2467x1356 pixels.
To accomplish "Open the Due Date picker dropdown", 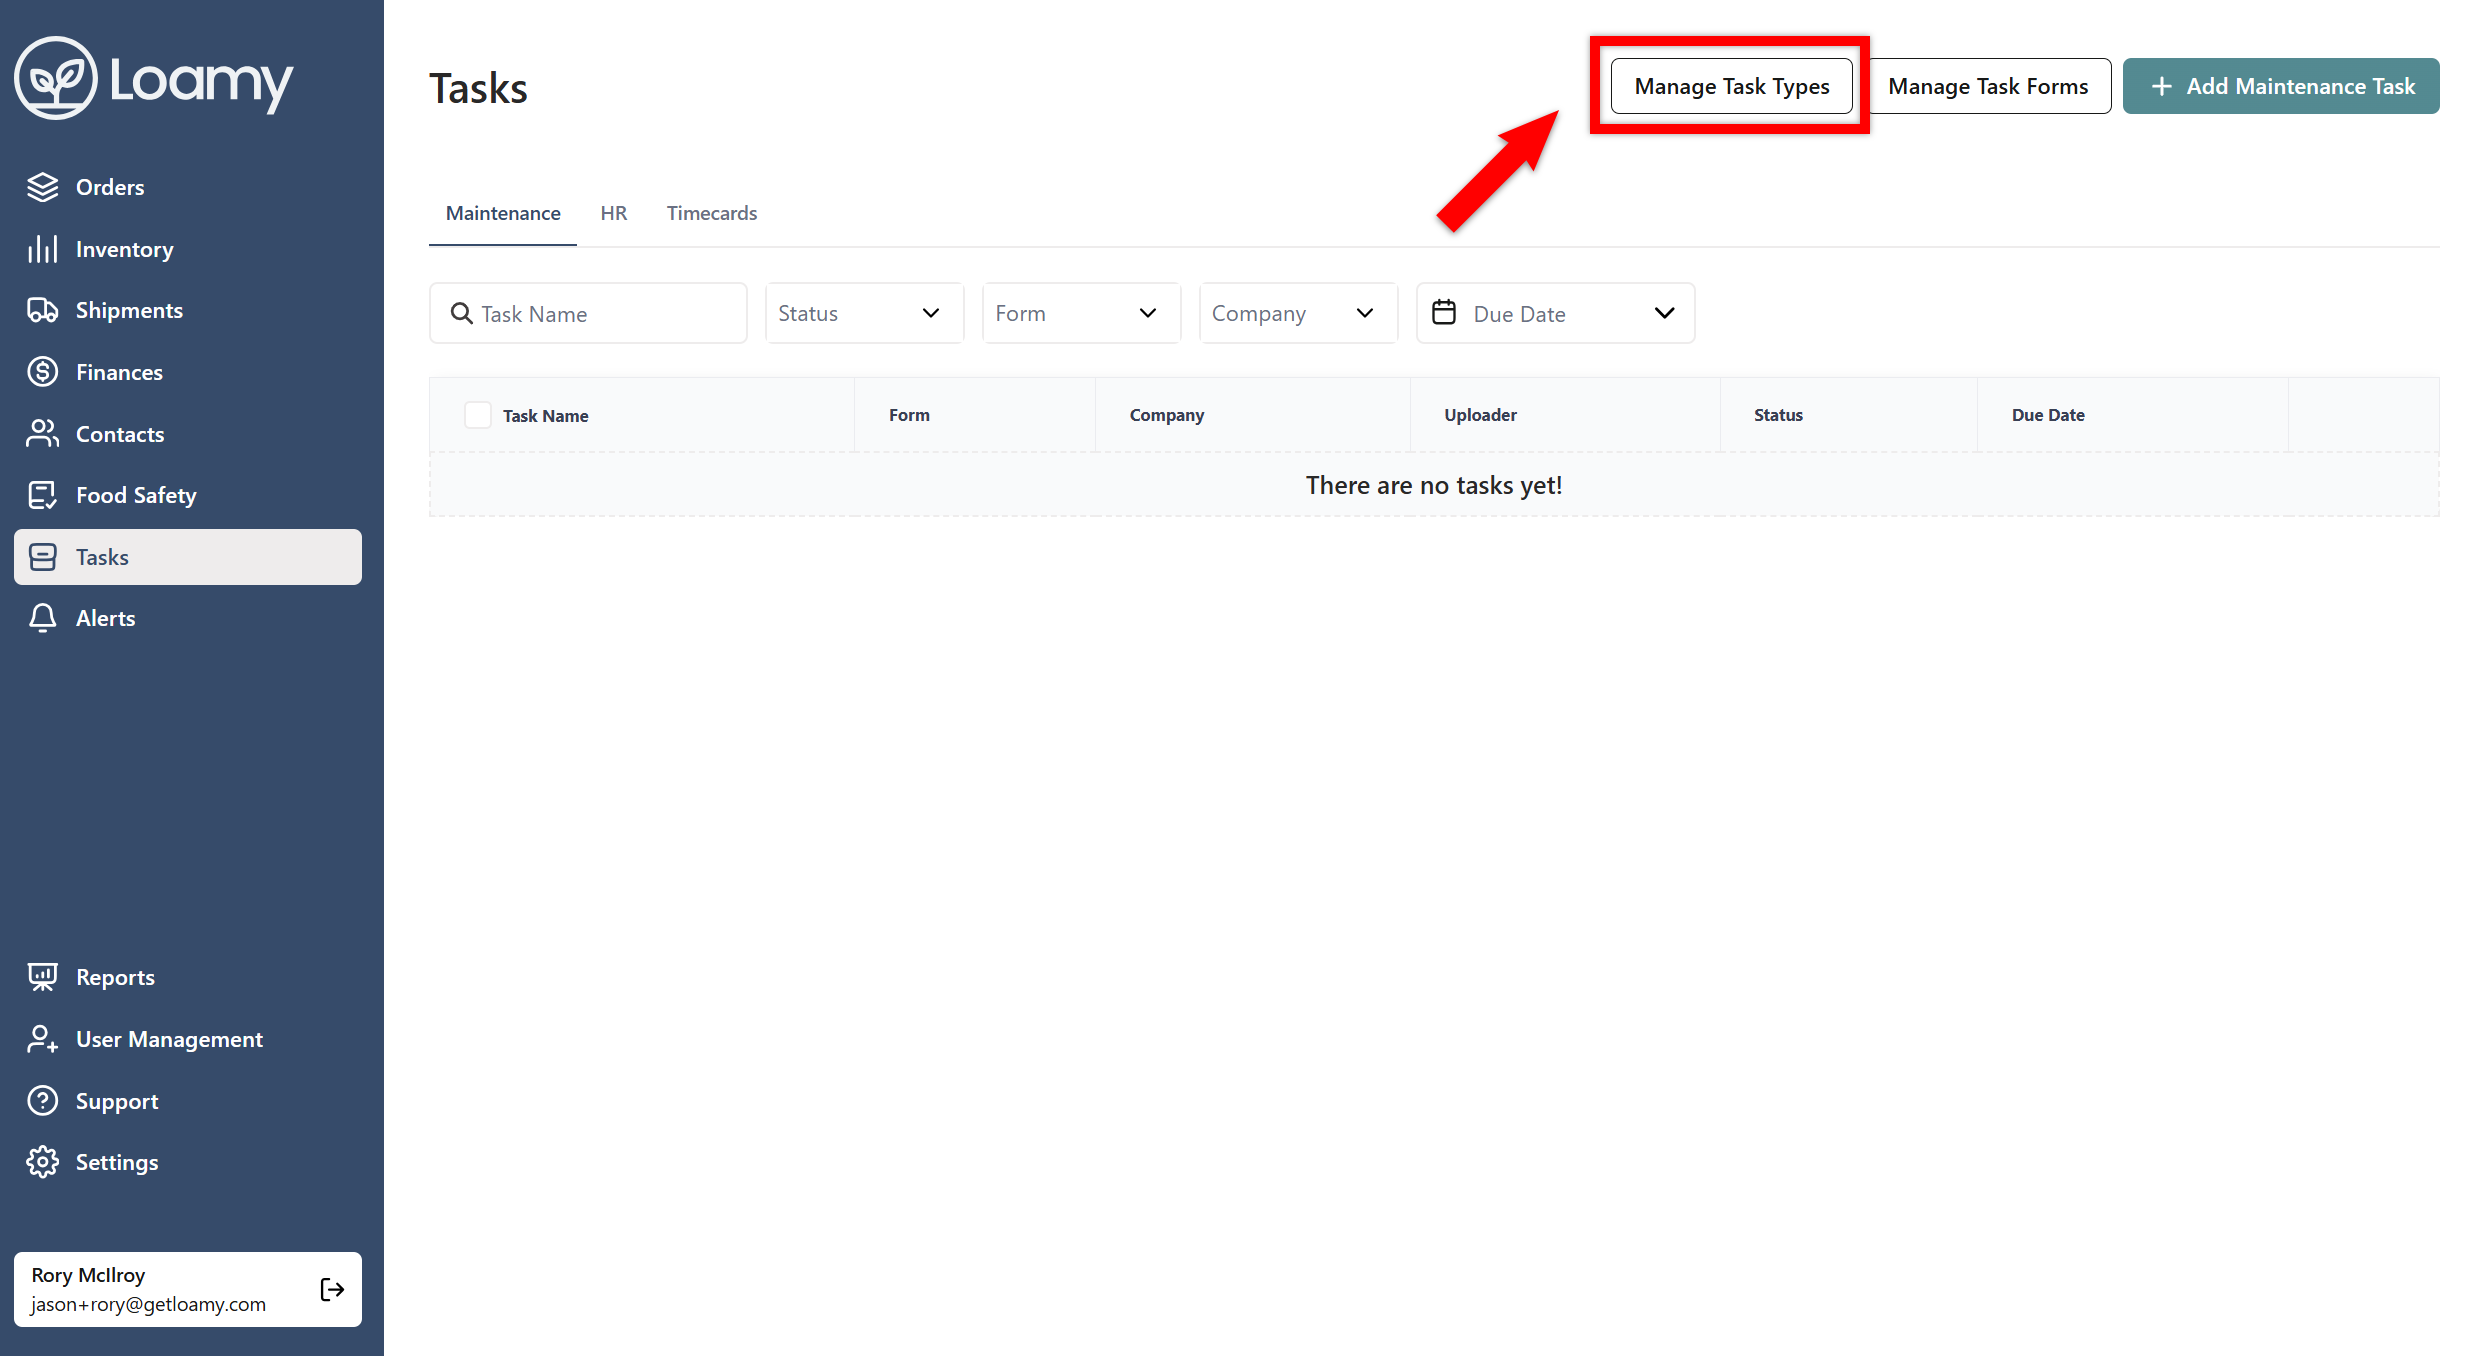I will 1555,313.
